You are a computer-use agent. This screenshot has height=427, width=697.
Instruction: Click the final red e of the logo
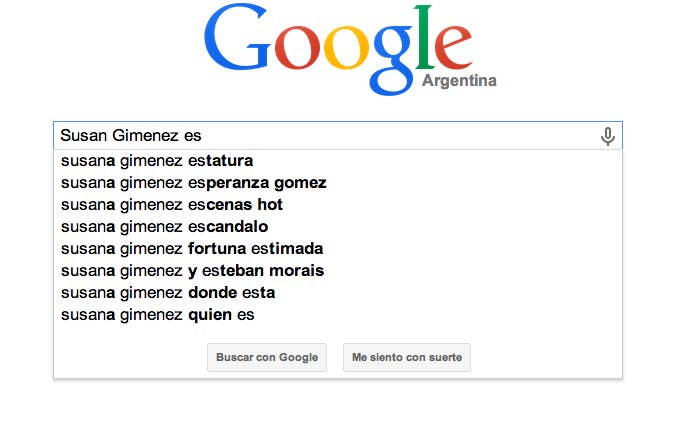(x=453, y=48)
